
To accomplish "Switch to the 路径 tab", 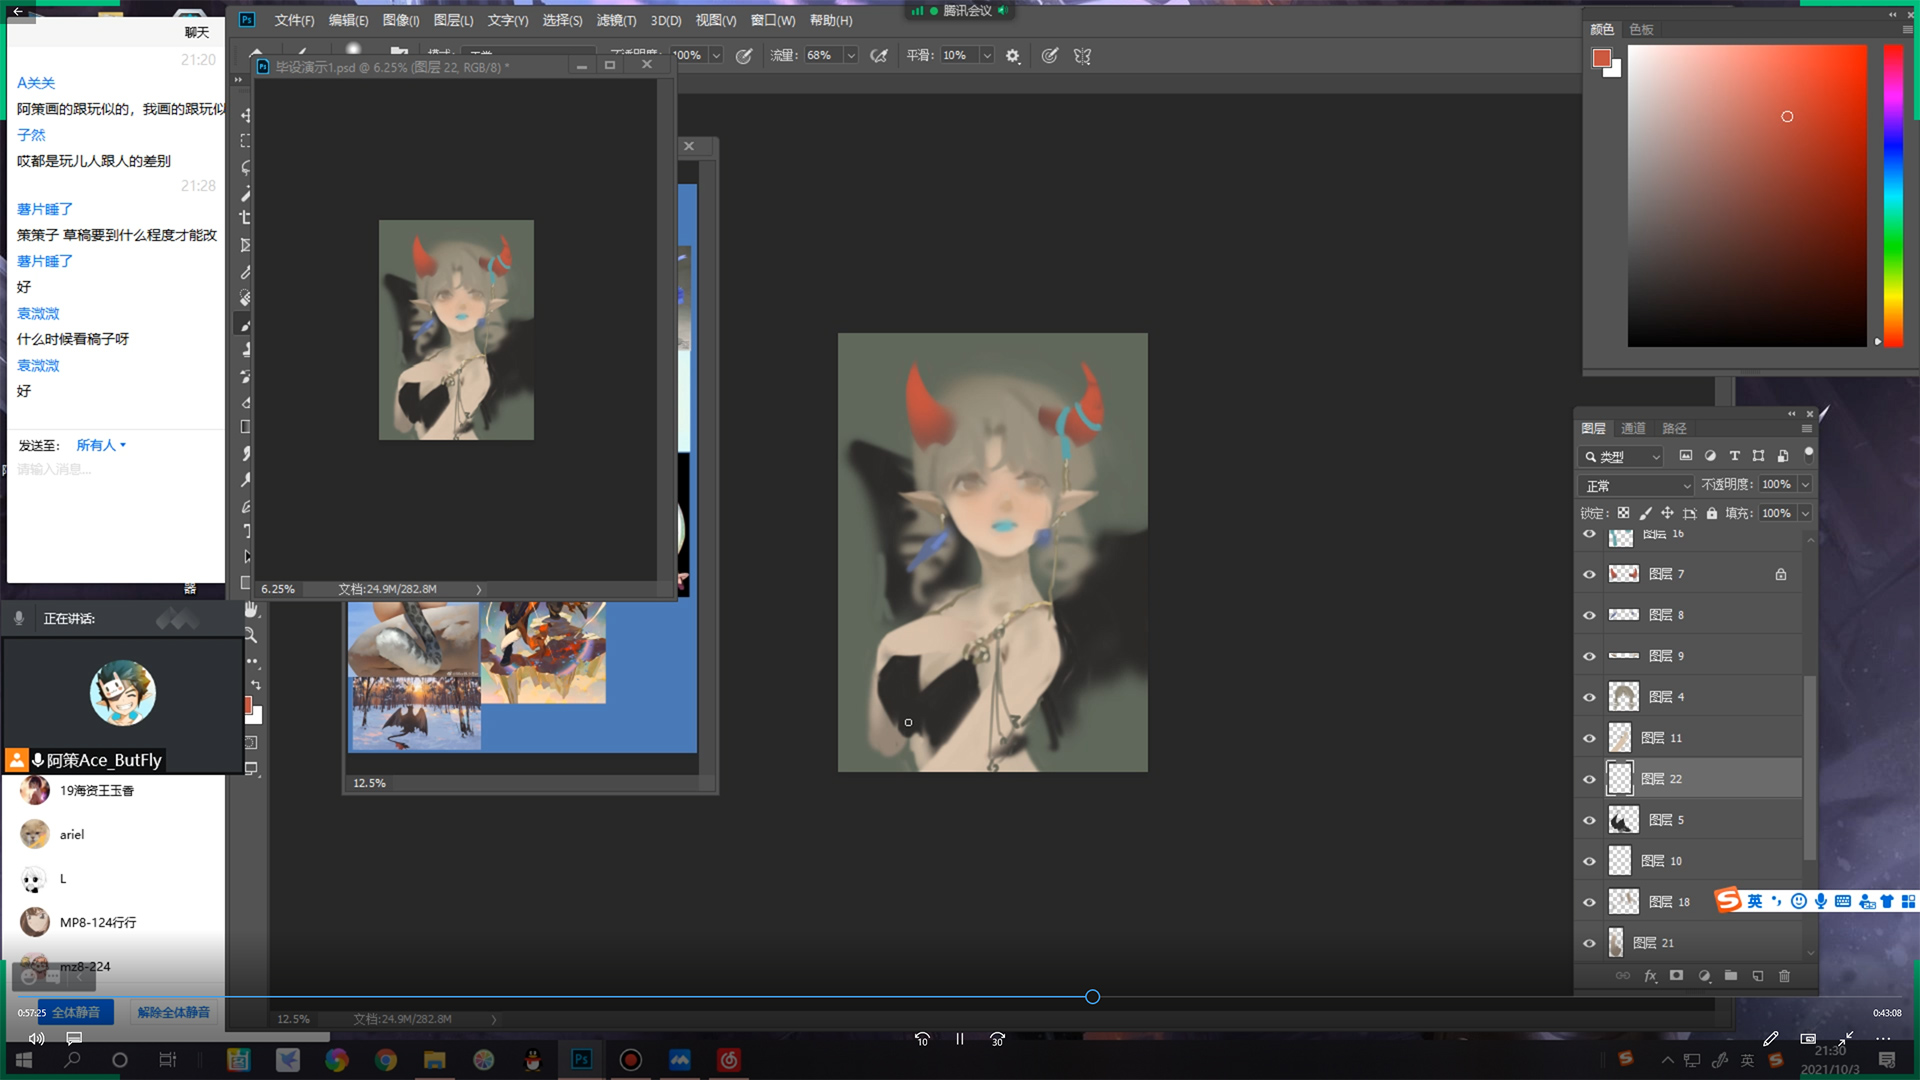I will 1674,428.
